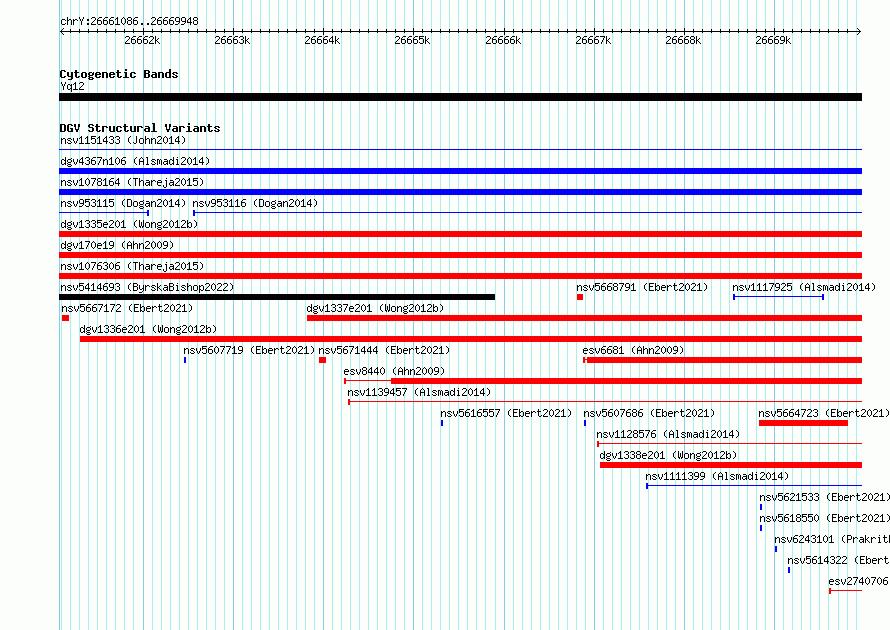Screen dimensions: 890x630
Task: Select the dgv4367n106 (Alsmadi2014) label
Action: [135, 161]
